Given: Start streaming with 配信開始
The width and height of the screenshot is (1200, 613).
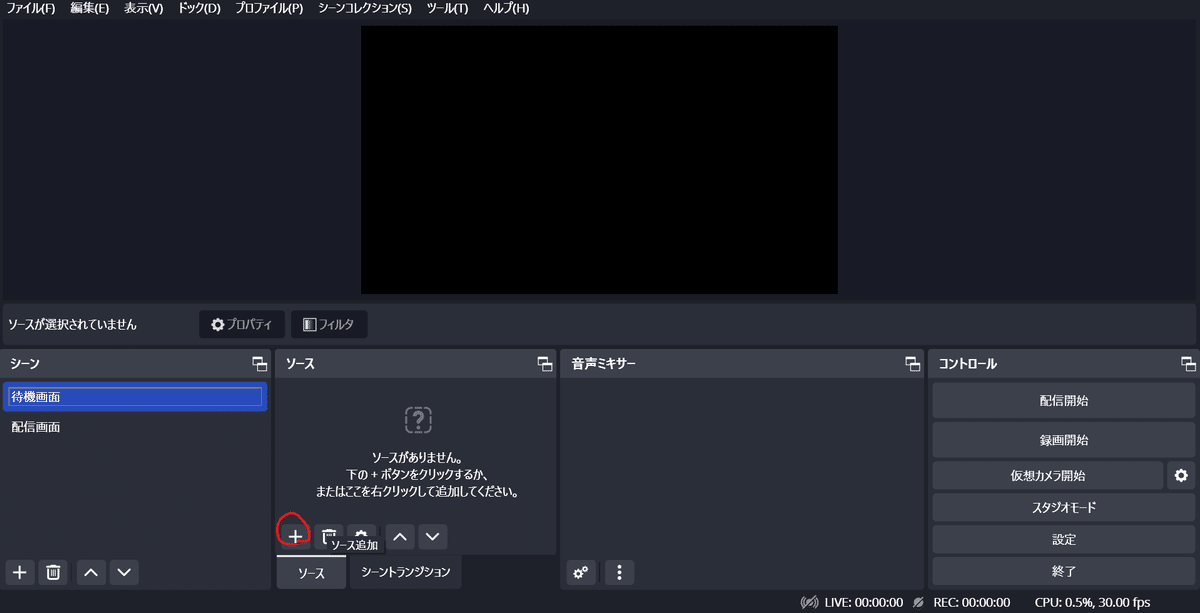Looking at the screenshot, I should point(1064,400).
